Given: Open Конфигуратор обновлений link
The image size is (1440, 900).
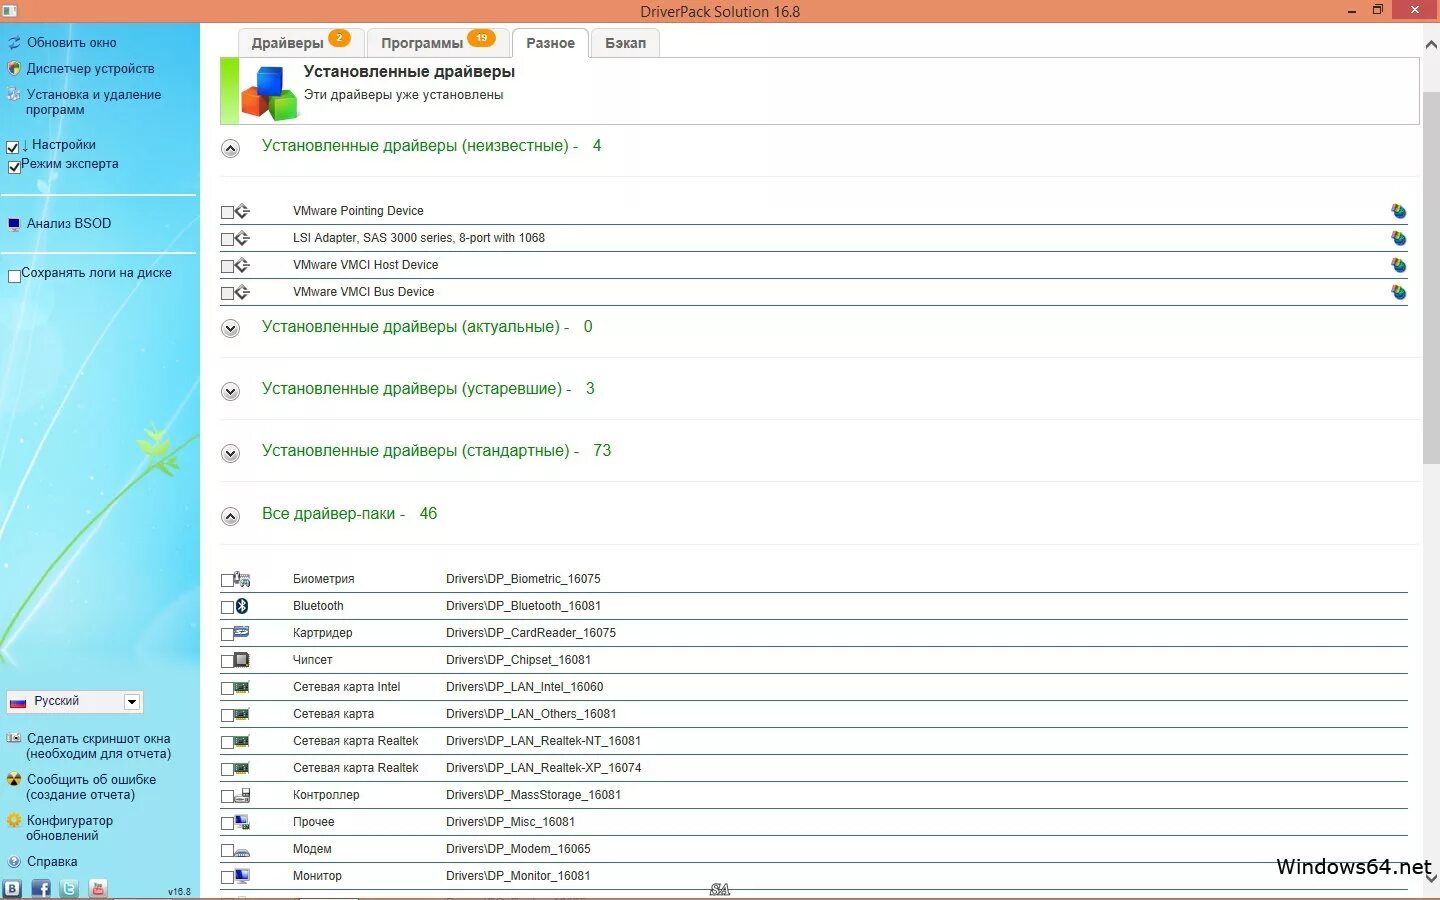Looking at the screenshot, I should (x=69, y=828).
